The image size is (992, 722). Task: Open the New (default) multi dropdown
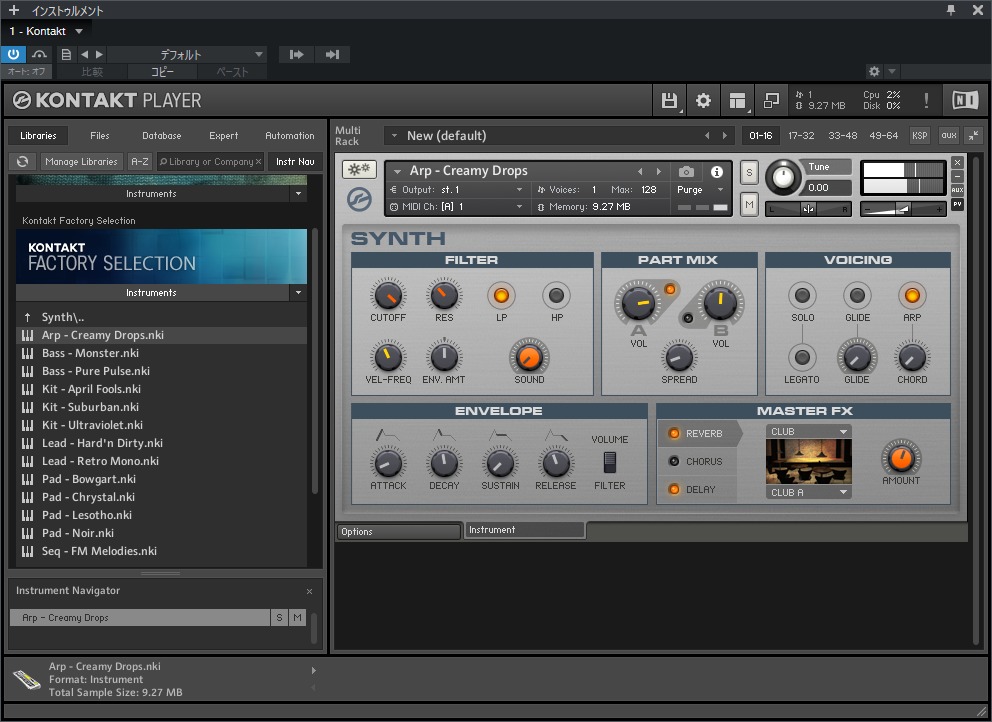point(559,135)
